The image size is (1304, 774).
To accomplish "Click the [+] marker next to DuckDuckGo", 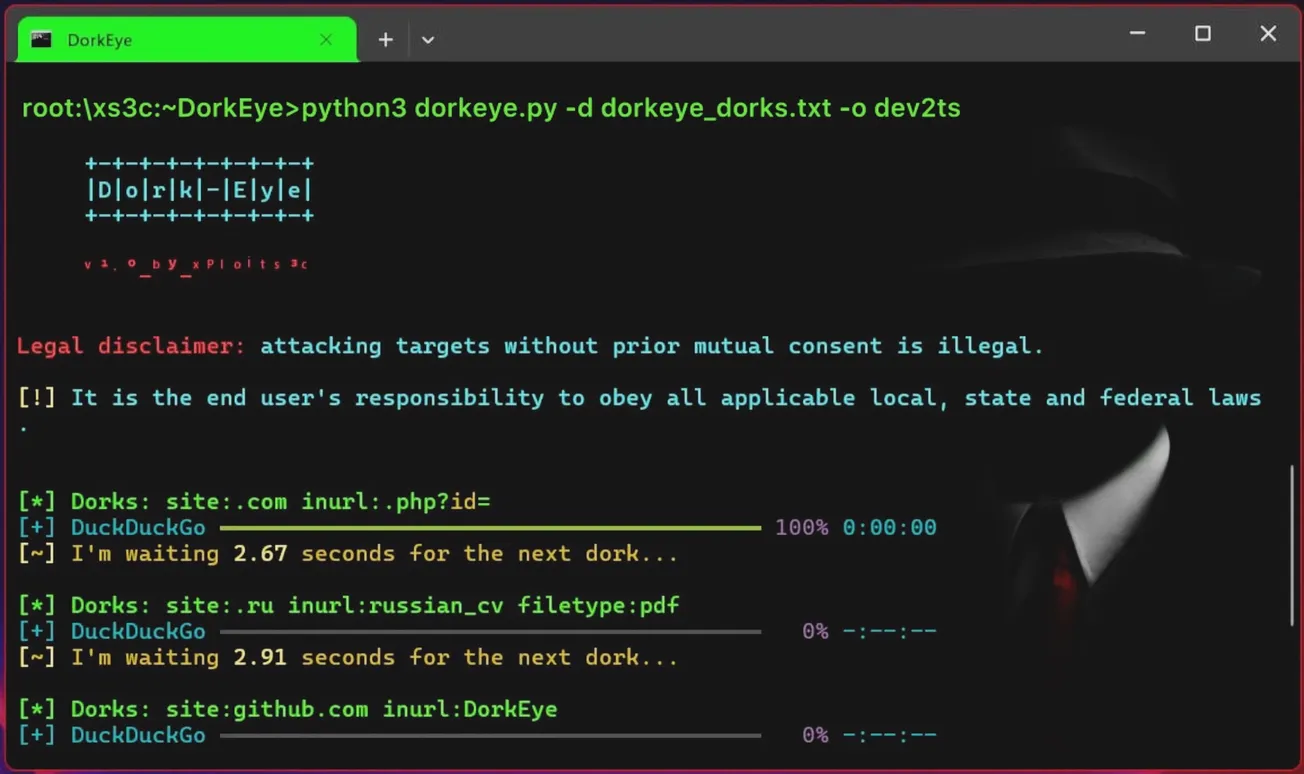I will click(x=36, y=527).
